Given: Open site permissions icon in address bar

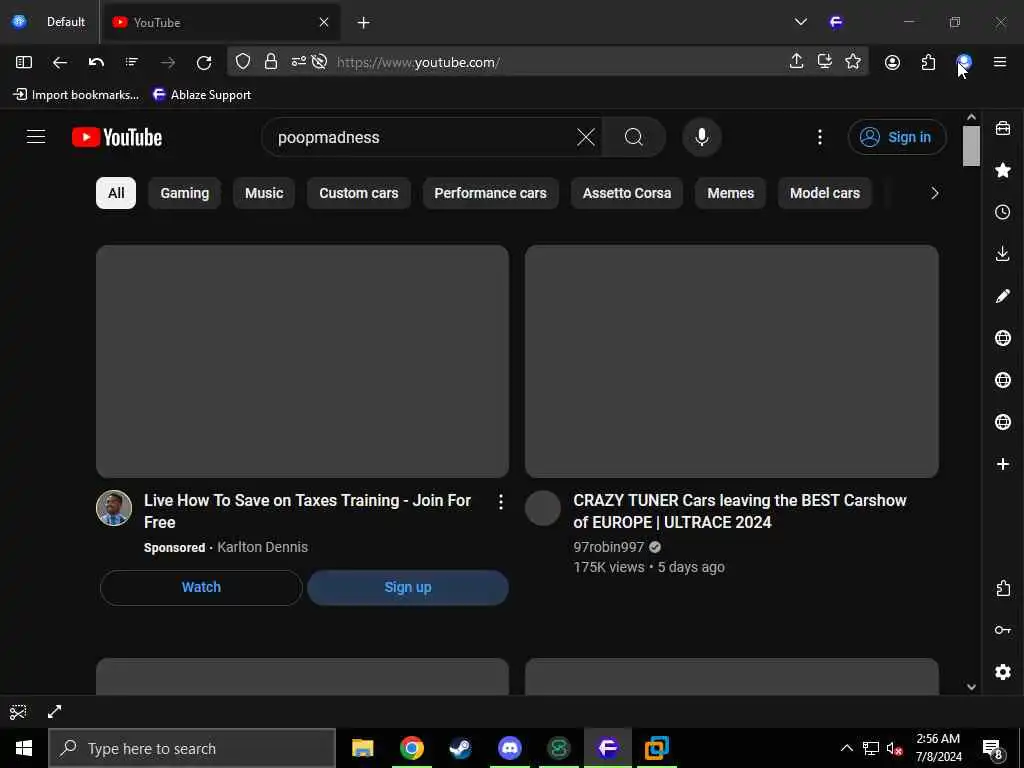Looking at the screenshot, I should [298, 62].
